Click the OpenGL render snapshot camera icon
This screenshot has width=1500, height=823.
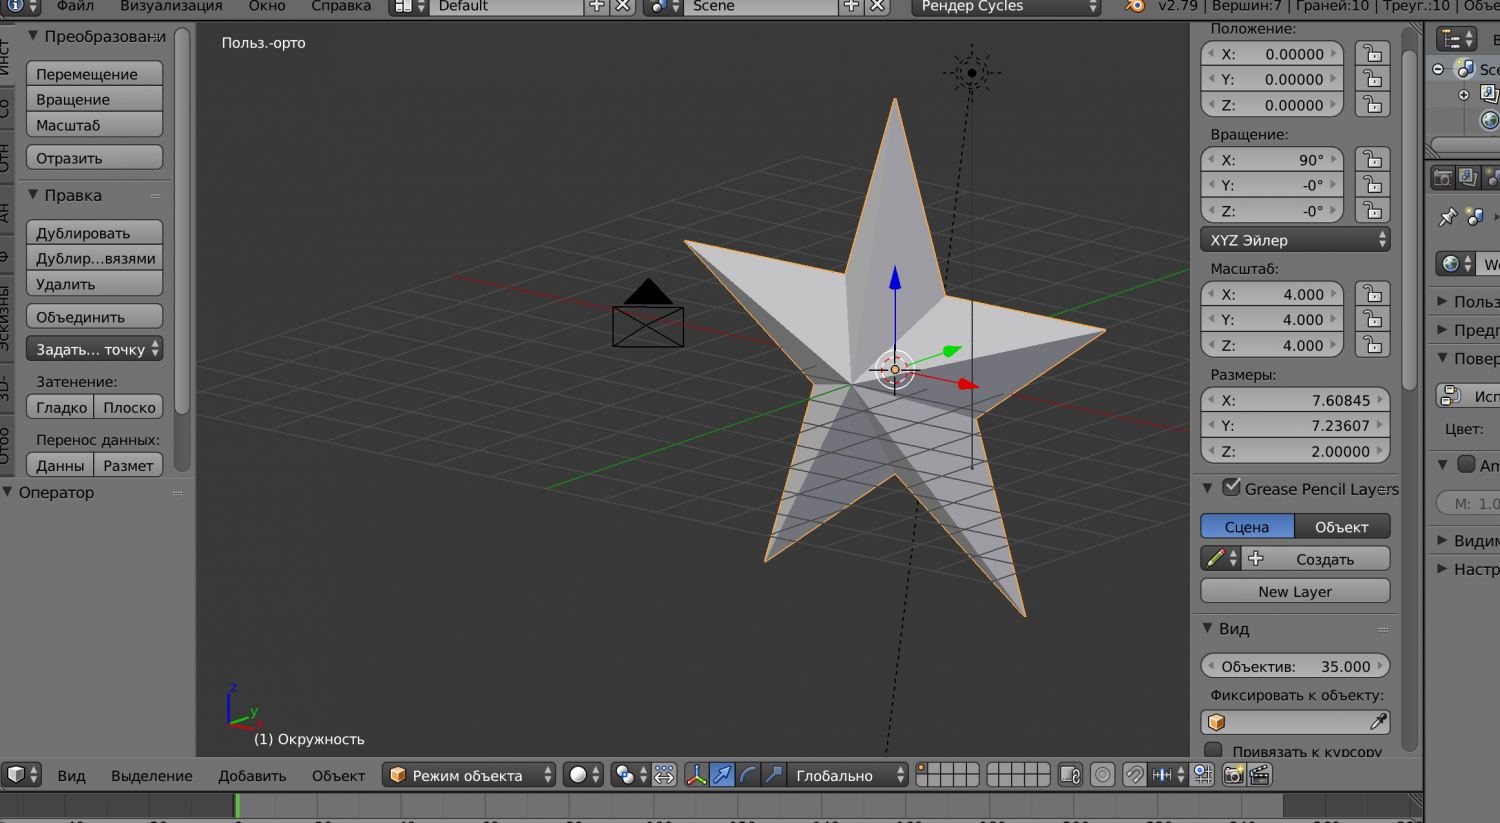click(x=1234, y=775)
